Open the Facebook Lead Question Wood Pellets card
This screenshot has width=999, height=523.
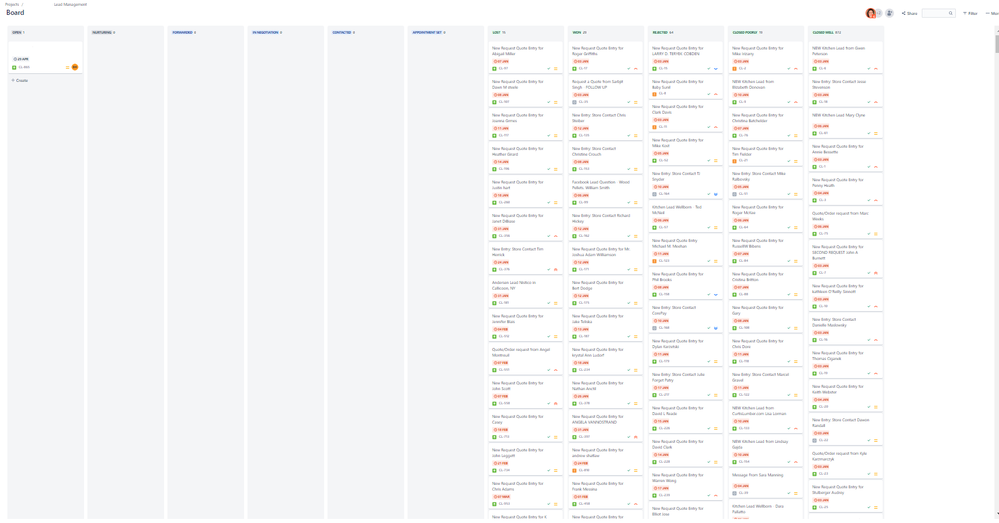click(x=605, y=192)
